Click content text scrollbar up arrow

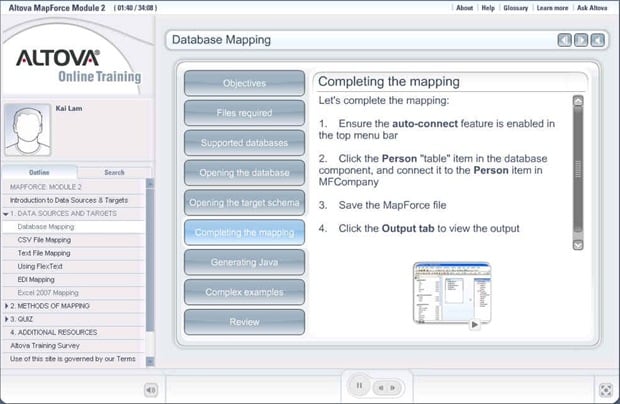(x=578, y=101)
